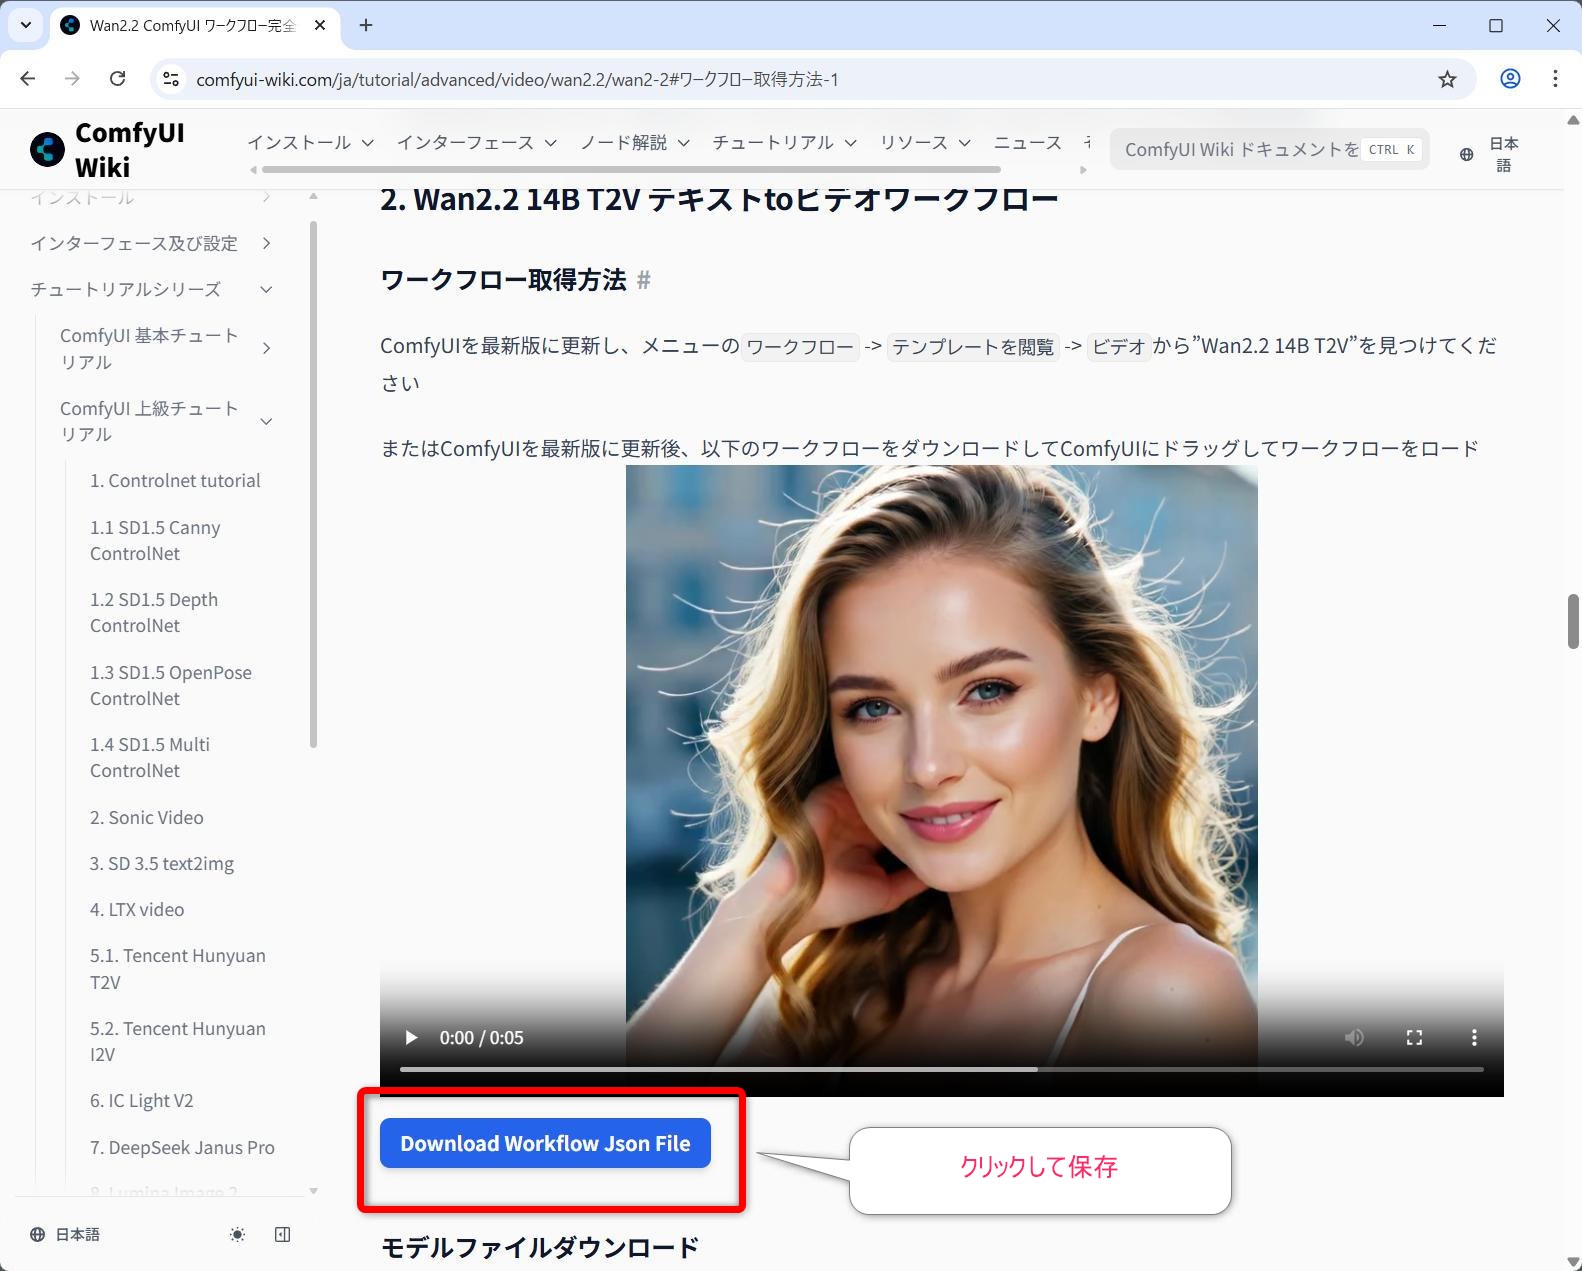Expand リソース dropdown menu
This screenshot has height=1271, width=1582.
[x=925, y=143]
